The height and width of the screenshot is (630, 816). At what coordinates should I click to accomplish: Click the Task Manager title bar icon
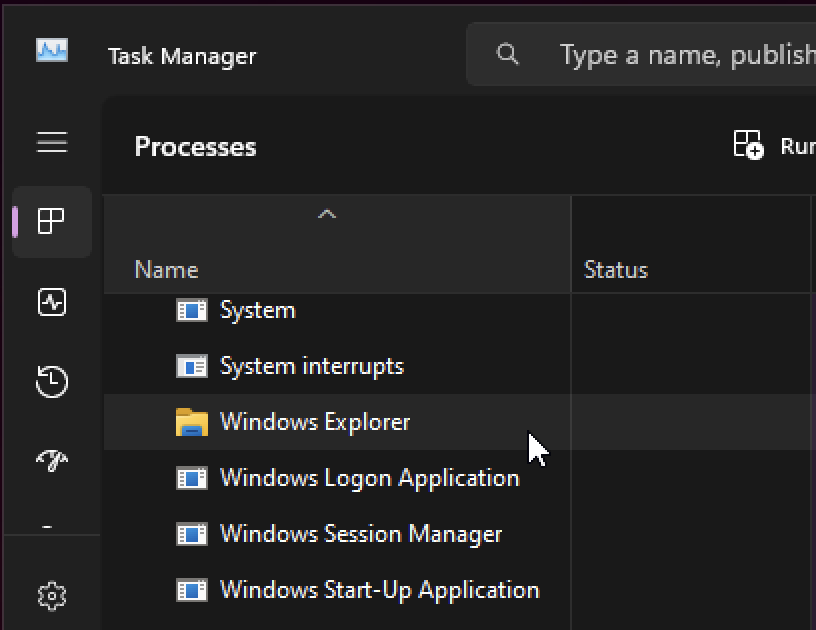[52, 51]
